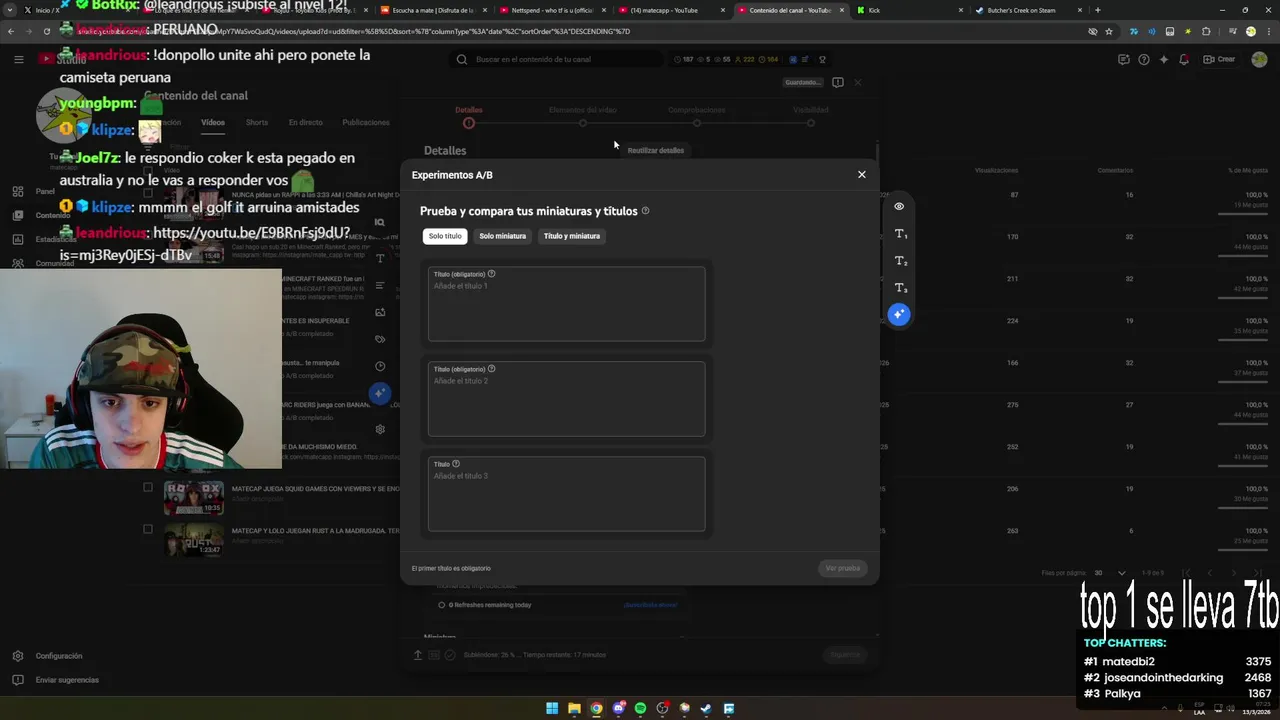Open the Studio hamburger menu

(x=18, y=59)
